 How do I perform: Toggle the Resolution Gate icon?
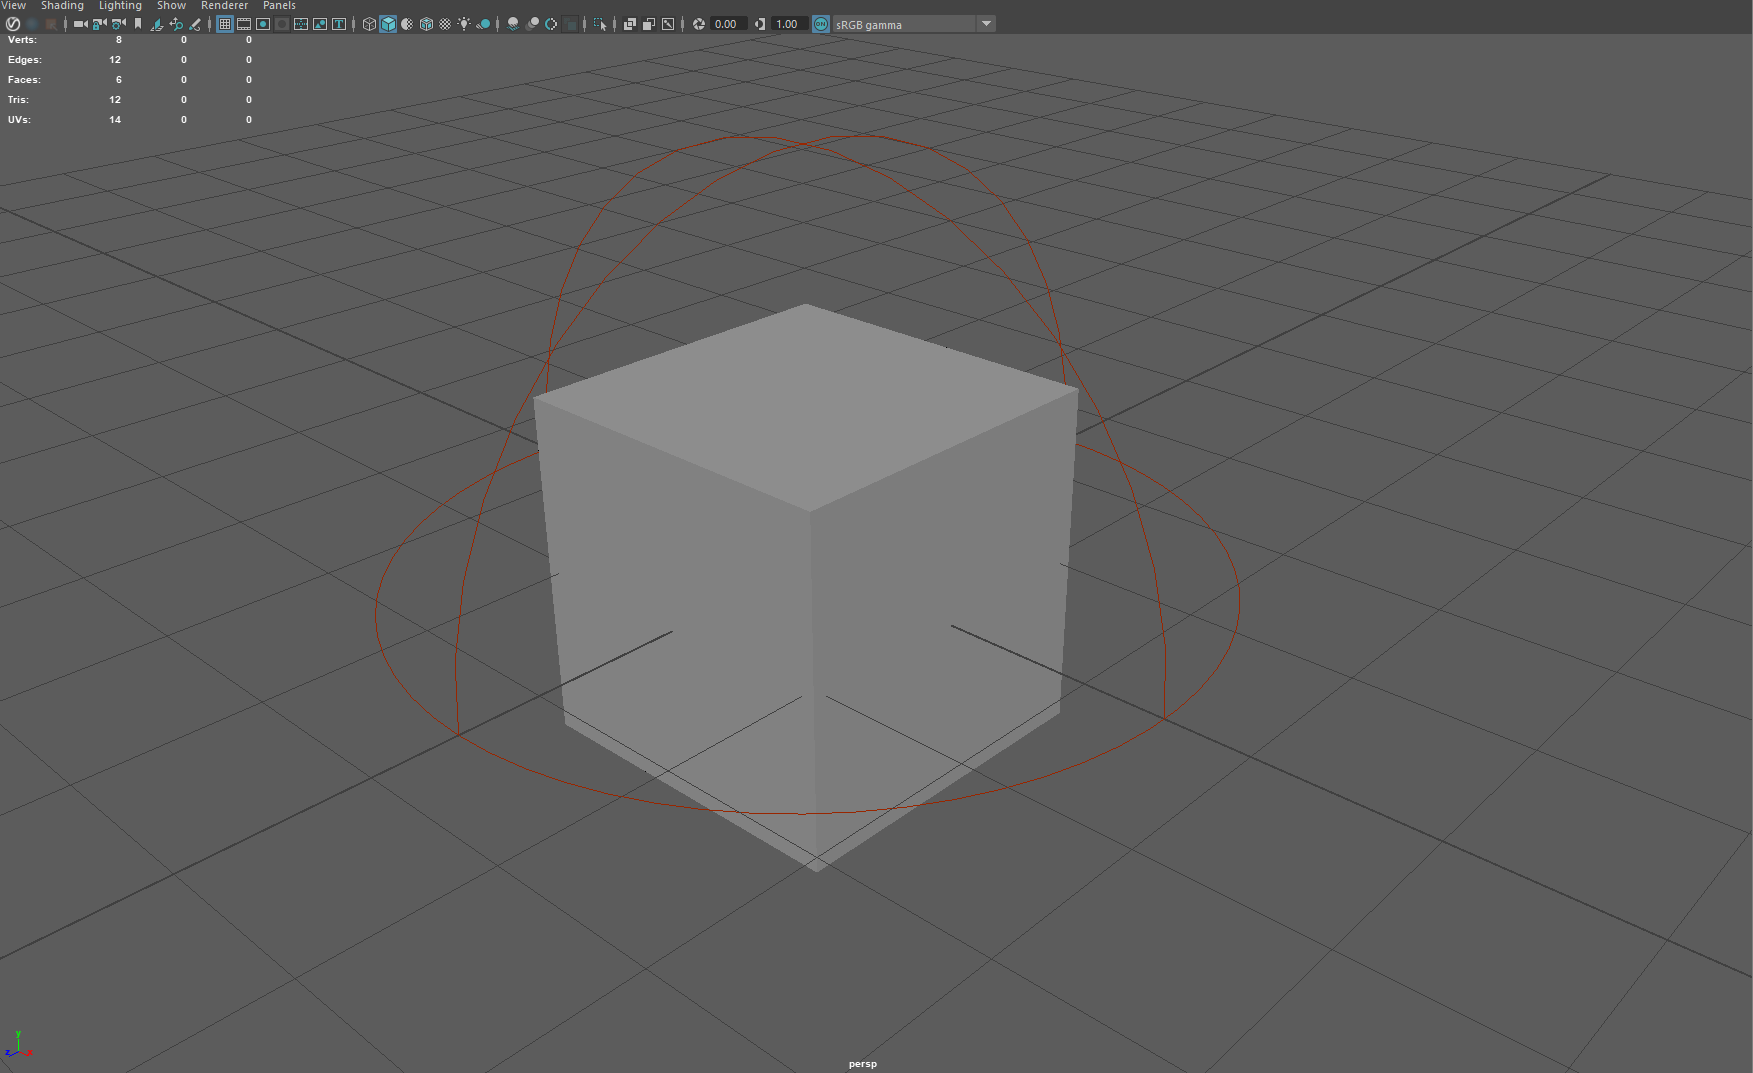click(x=263, y=24)
